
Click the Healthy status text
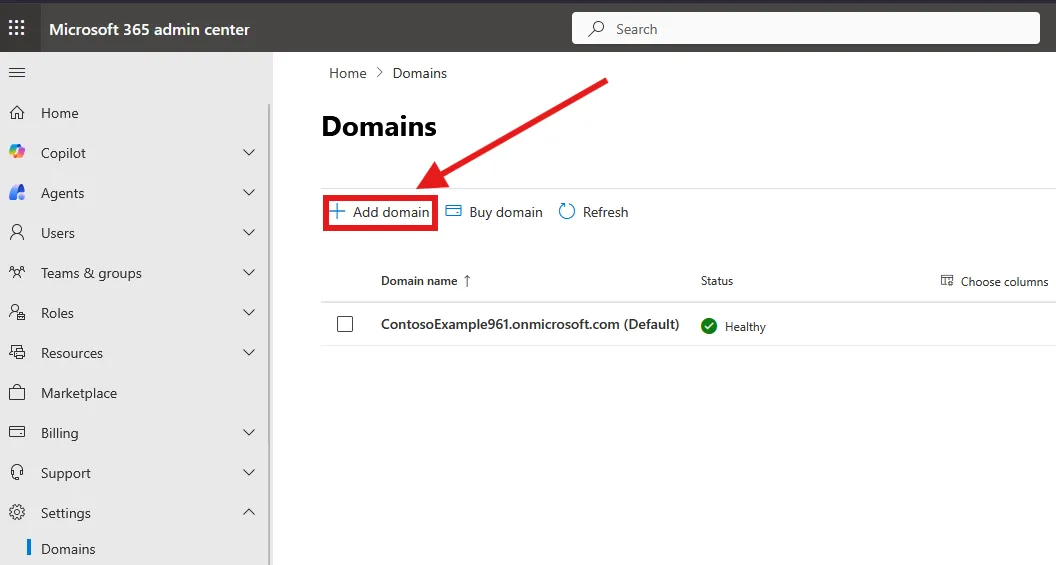pos(745,327)
